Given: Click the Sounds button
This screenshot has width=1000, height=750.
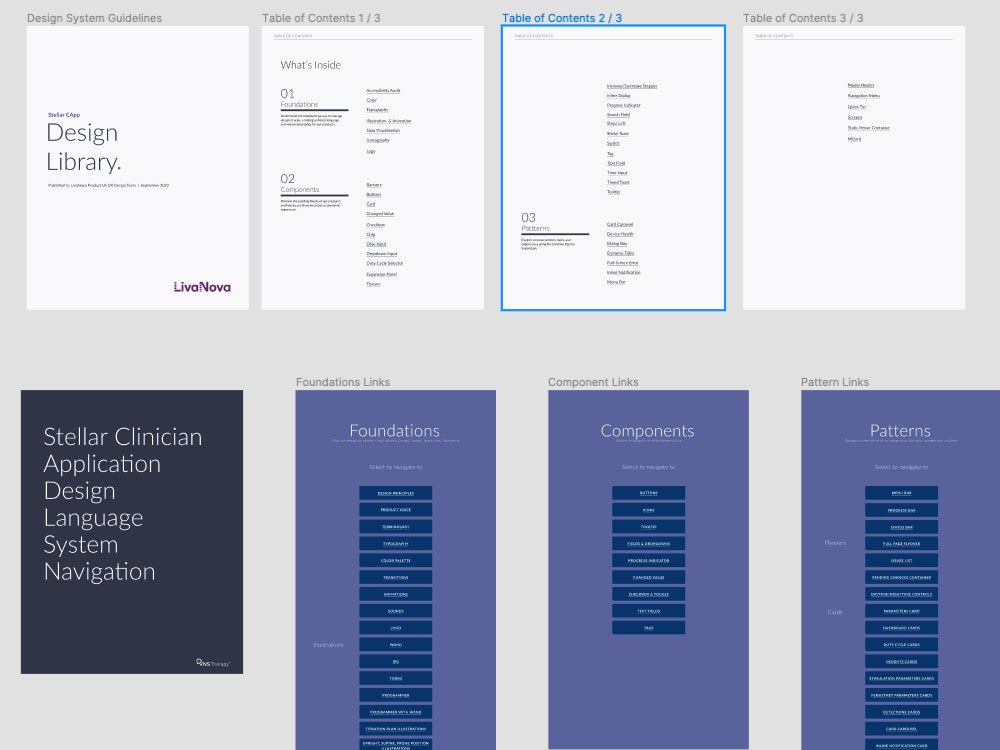Looking at the screenshot, I should 395,611.
